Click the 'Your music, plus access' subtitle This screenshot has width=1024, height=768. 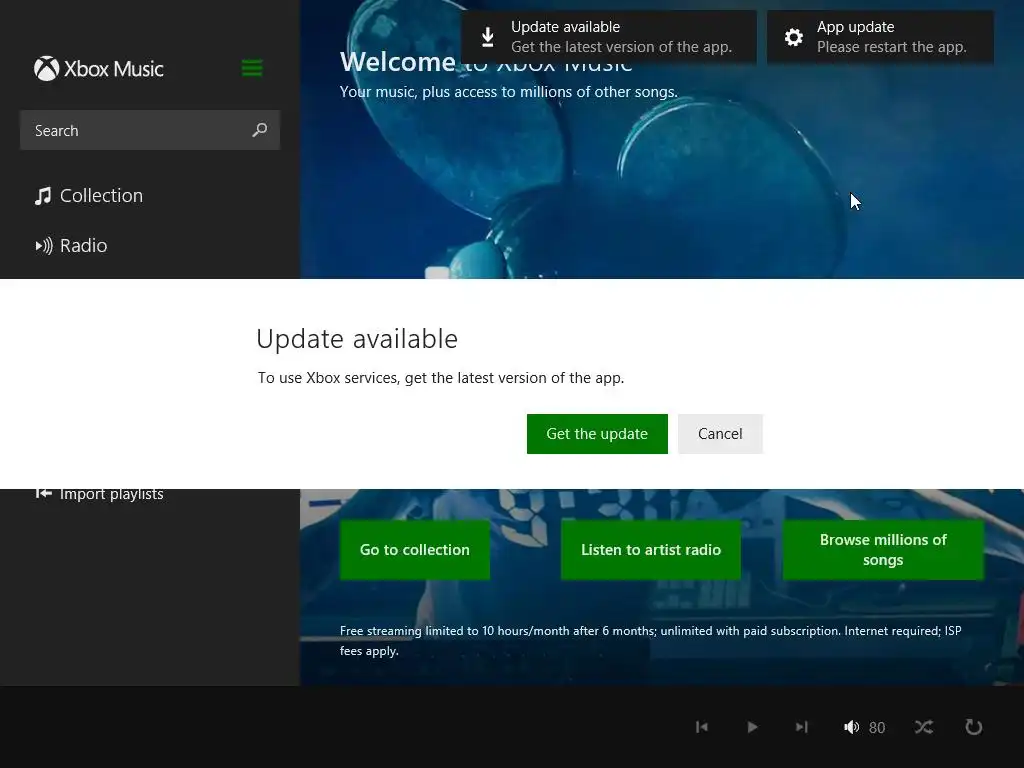509,92
